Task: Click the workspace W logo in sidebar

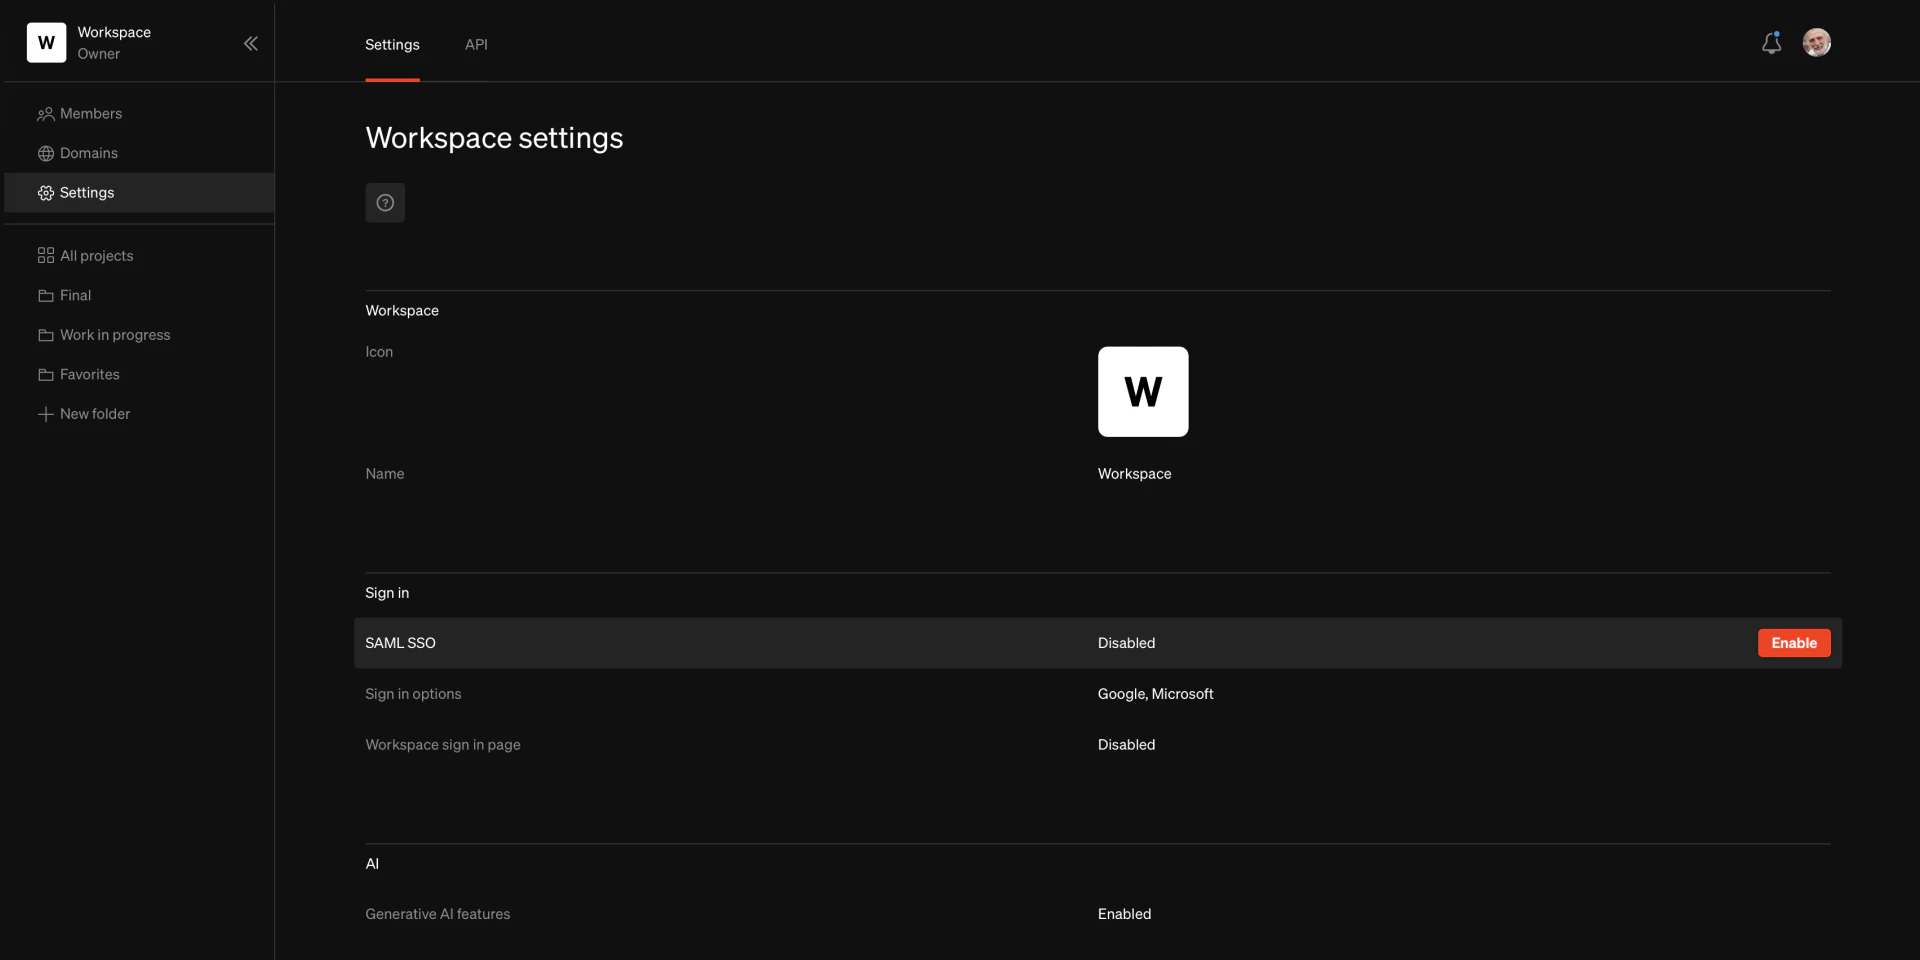Action: (46, 43)
